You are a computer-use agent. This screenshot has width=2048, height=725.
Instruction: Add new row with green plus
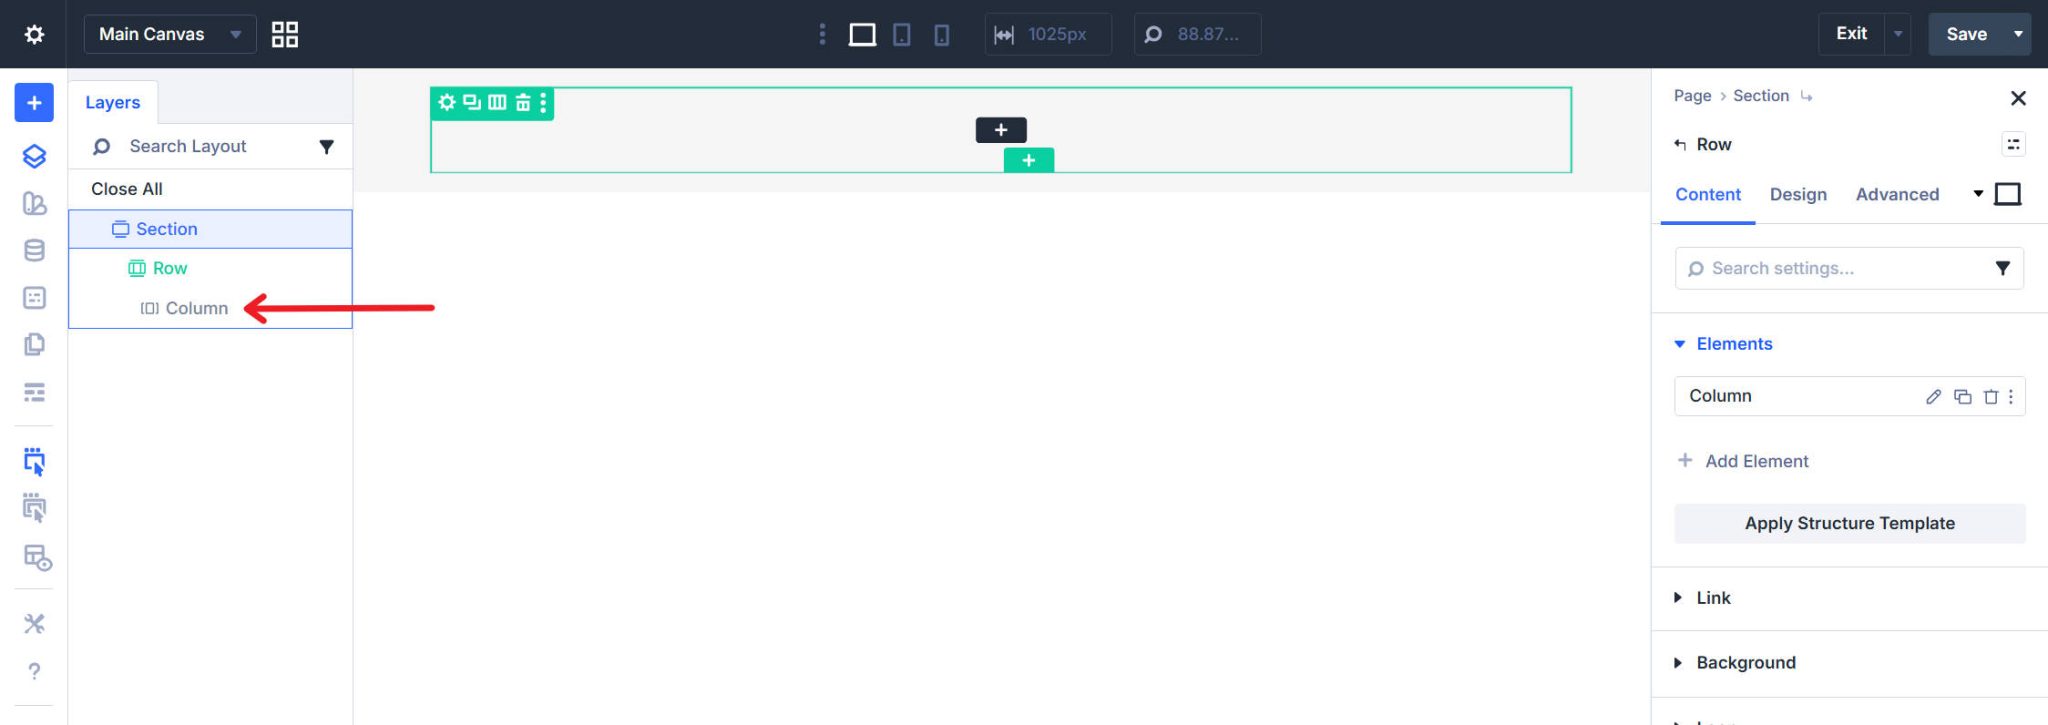[x=1029, y=160]
